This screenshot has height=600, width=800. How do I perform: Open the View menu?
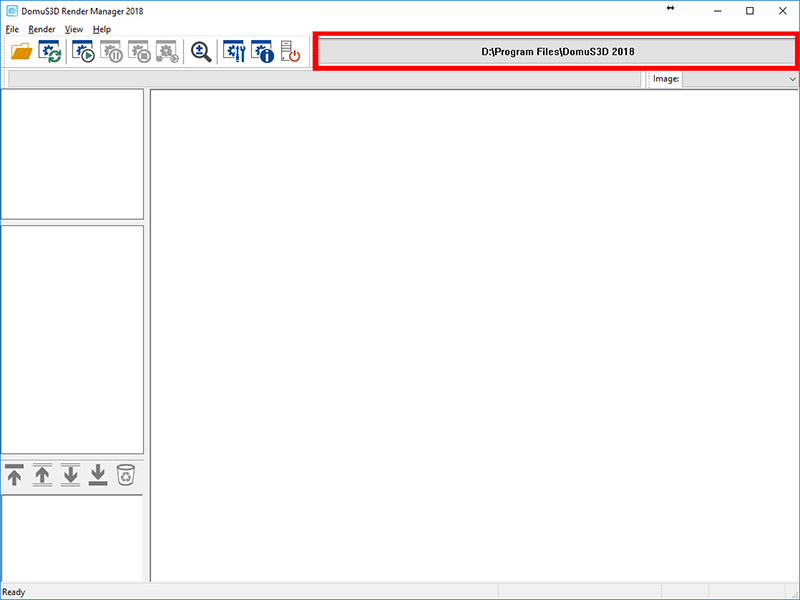[74, 30]
